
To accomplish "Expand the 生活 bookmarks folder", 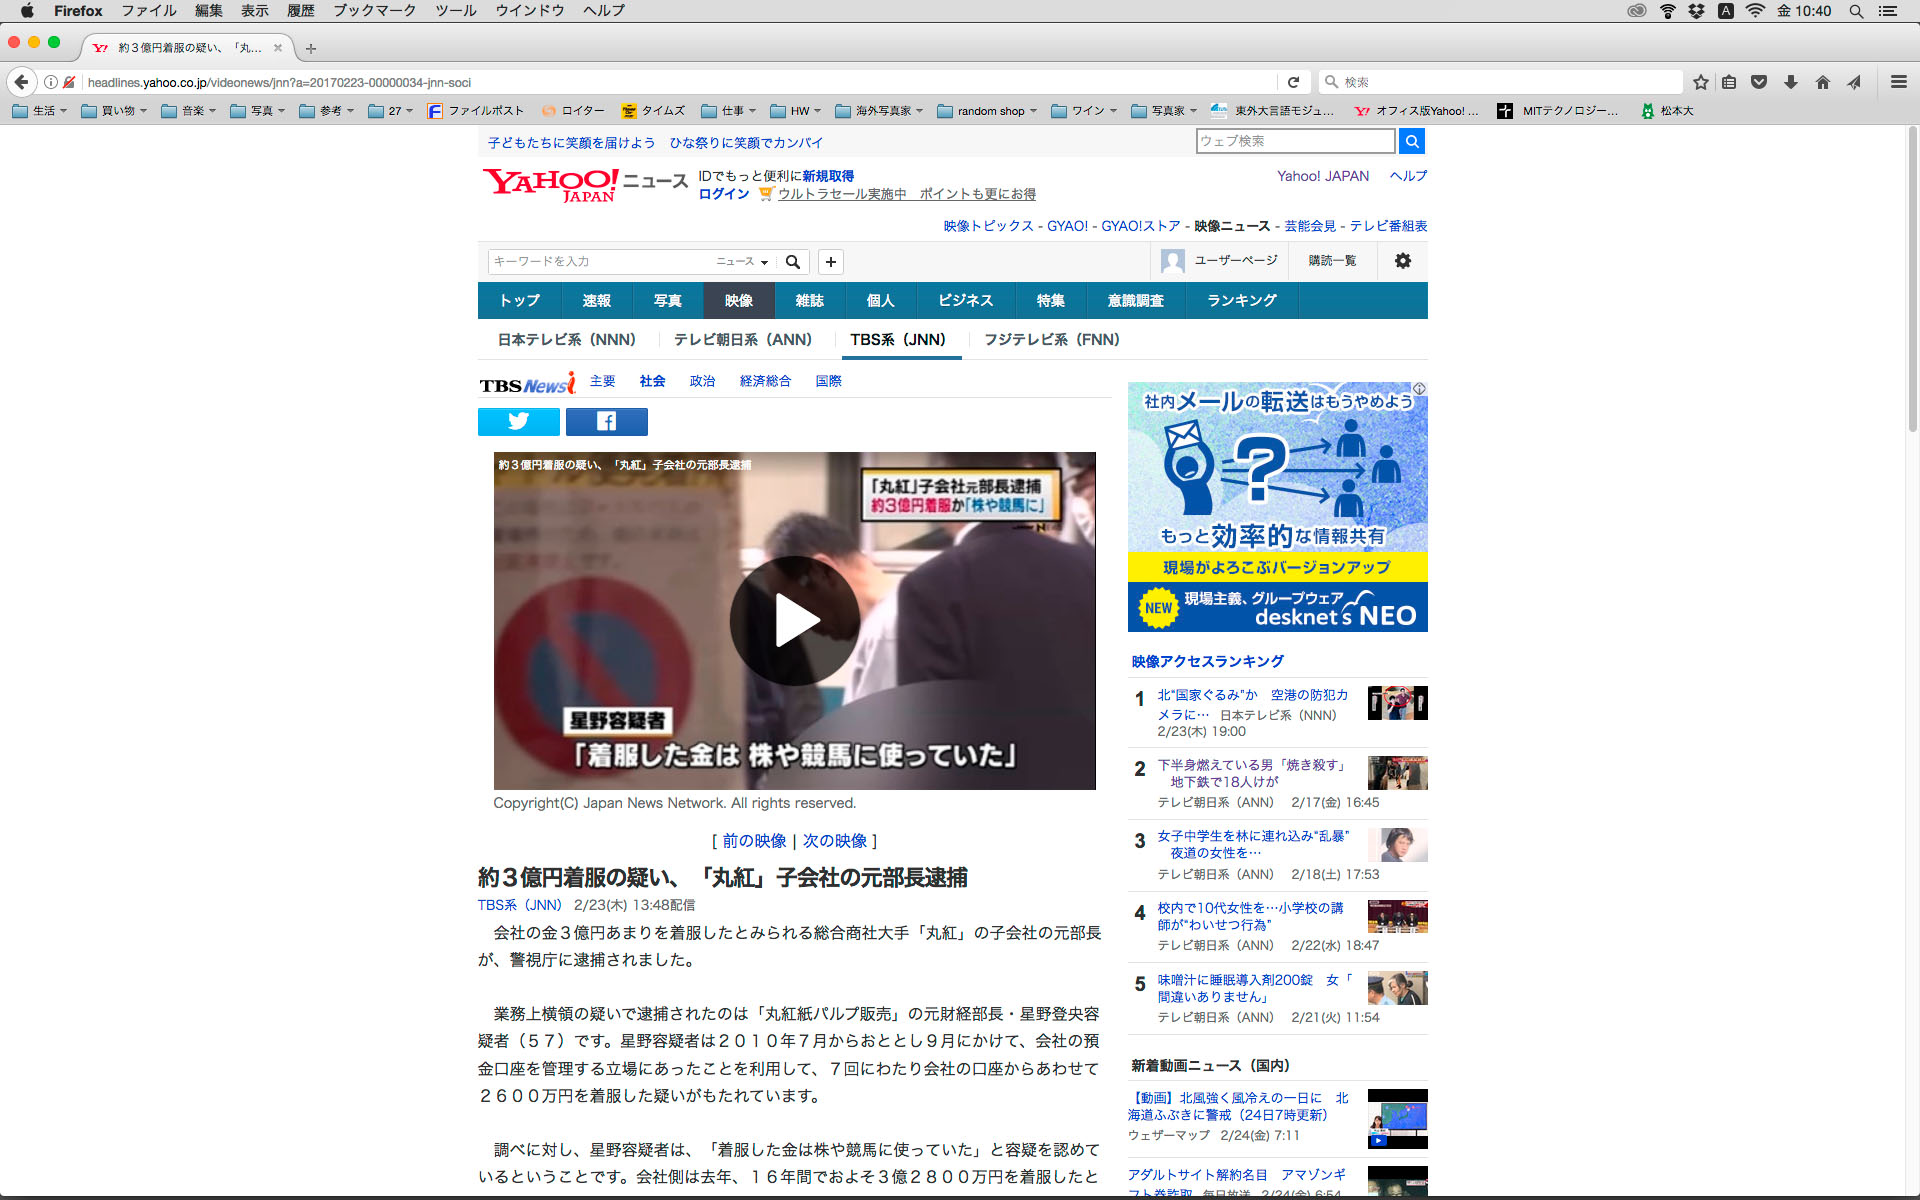I will tap(39, 111).
